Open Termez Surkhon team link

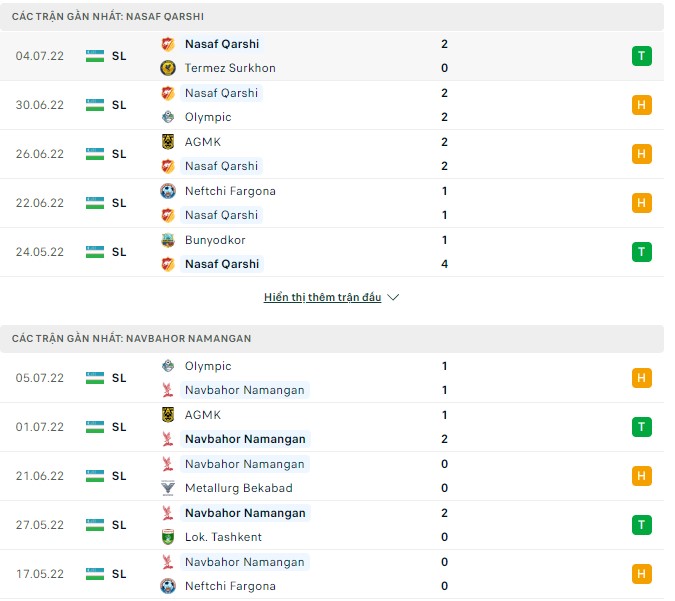pos(230,68)
